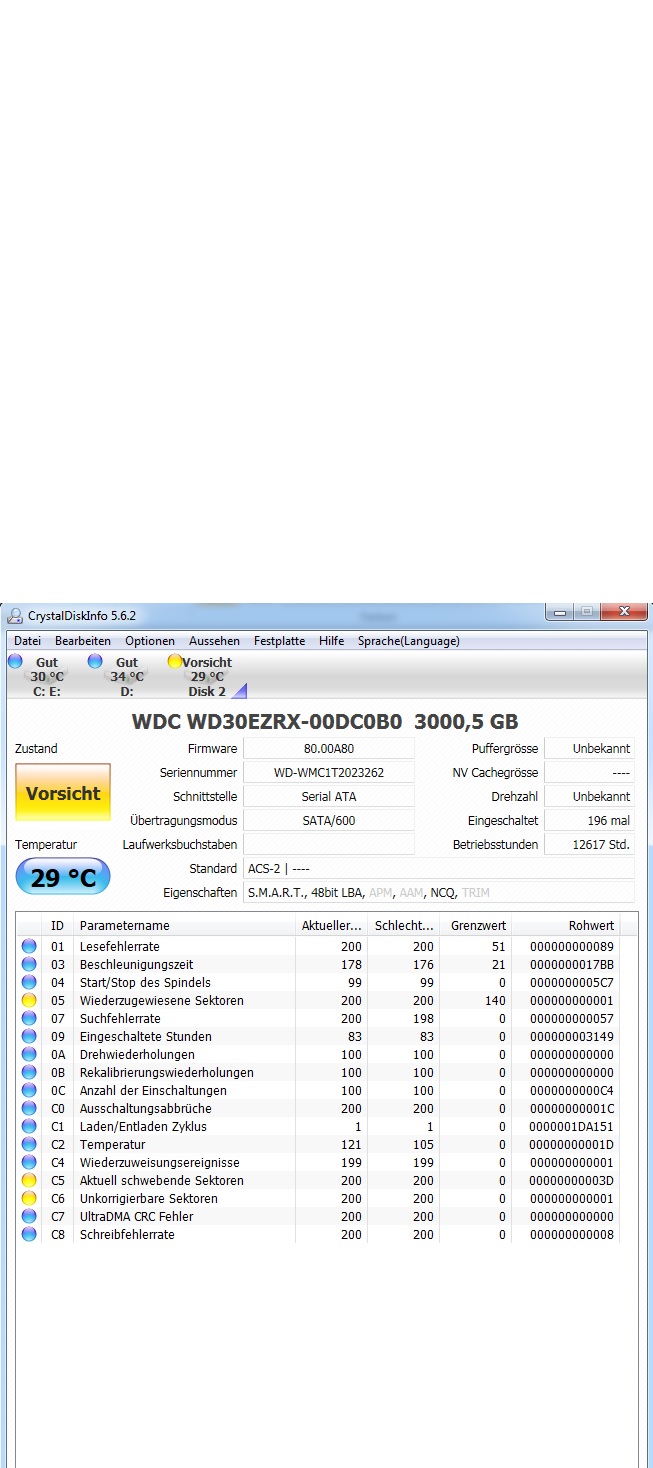653x1468 pixels.
Task: Click status icon for Rekalibrierungswiederholungen
Action: (29, 1072)
